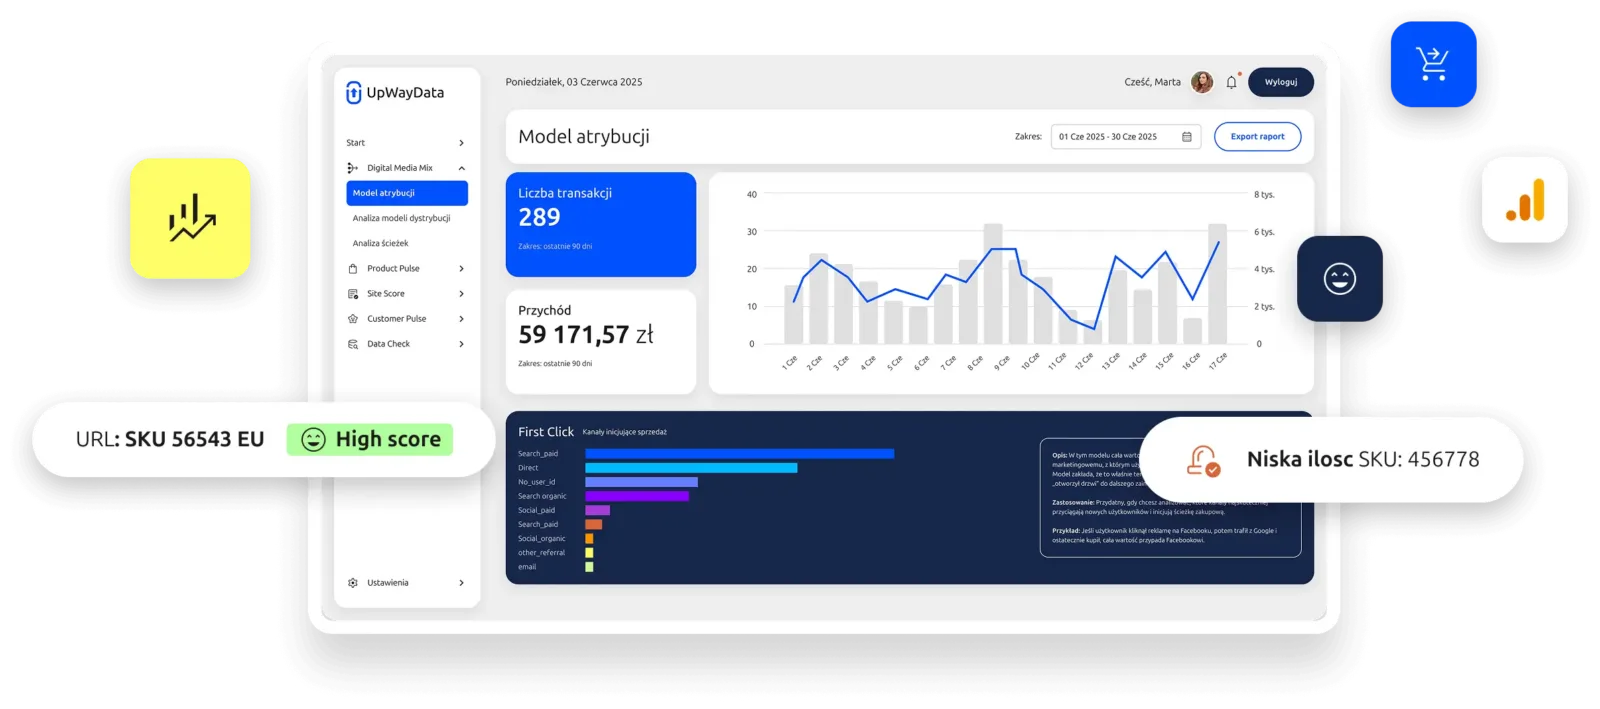Select the Model atrybucji menu item
1600x709 pixels.
pos(407,193)
